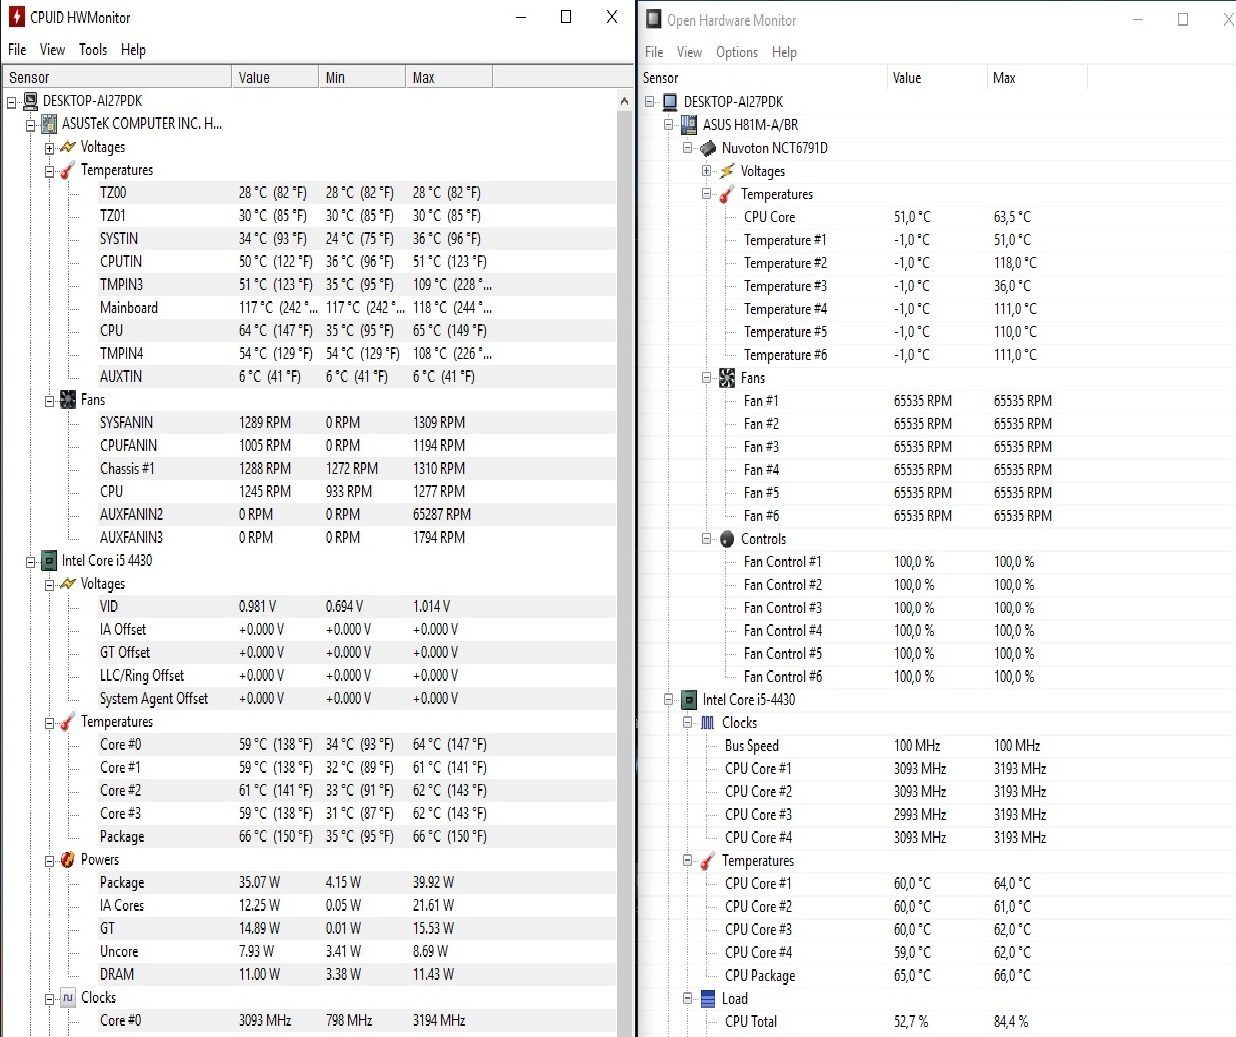
Task: Click the ASUS H81M-A/BR mainboard icon
Action: click(689, 125)
